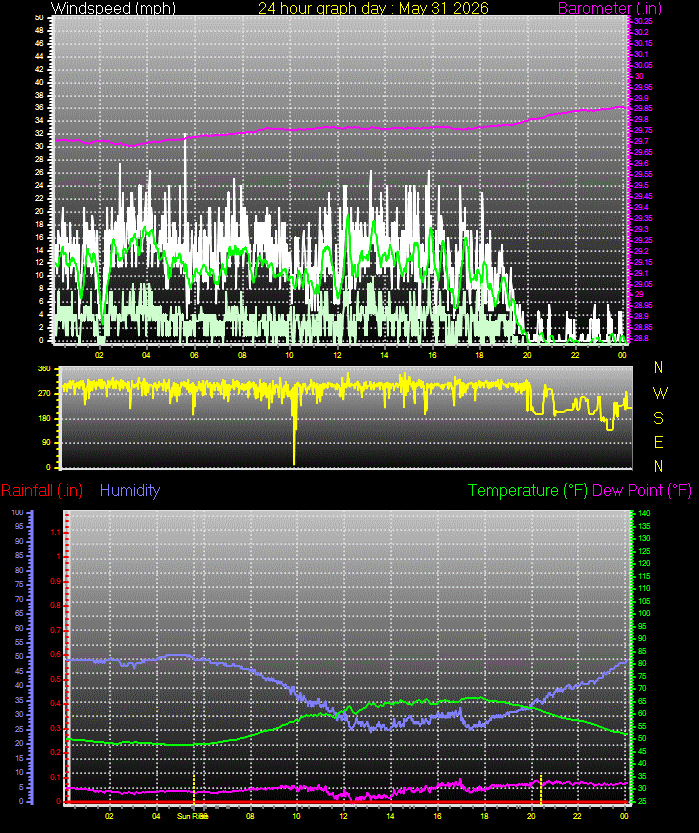This screenshot has height=833, width=699.
Task: Click "48" on the windspeed axis
Action: coord(39,31)
